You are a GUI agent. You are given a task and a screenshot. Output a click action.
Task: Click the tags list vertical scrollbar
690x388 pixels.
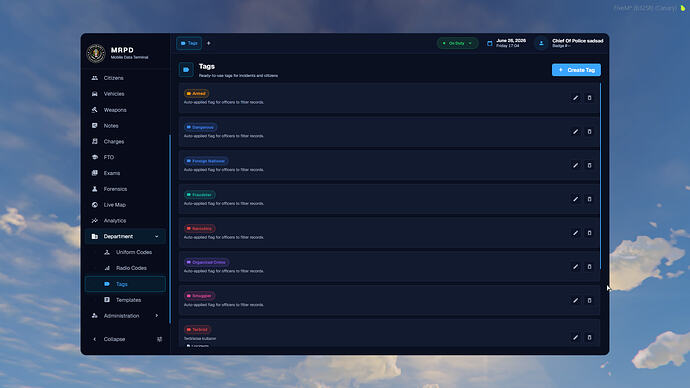click(600, 176)
